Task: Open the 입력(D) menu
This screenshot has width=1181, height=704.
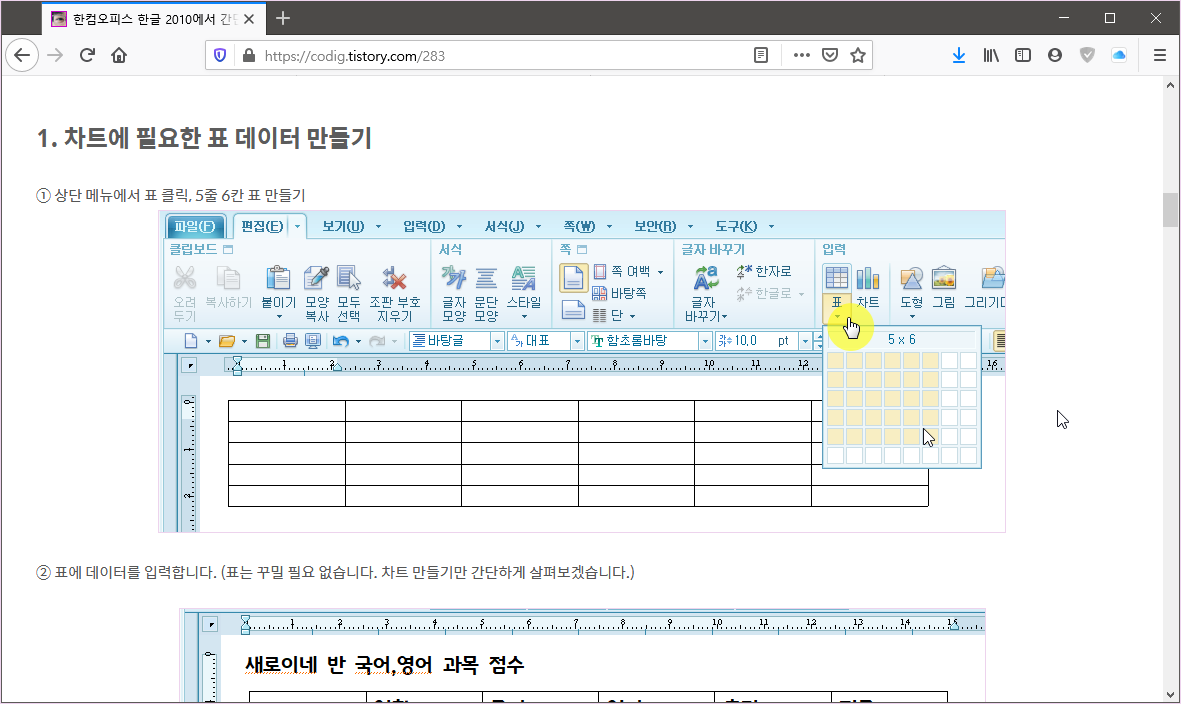Action: pyautogui.click(x=424, y=226)
